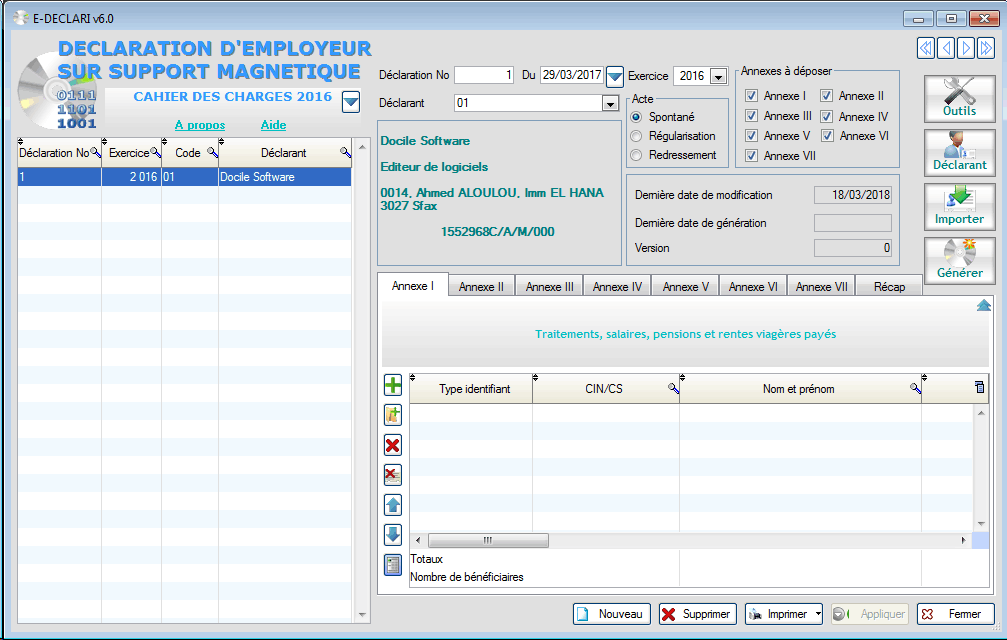Screen dimensions: 1007x640
Task: Switch to the Annexe III tab
Action: click(x=550, y=287)
